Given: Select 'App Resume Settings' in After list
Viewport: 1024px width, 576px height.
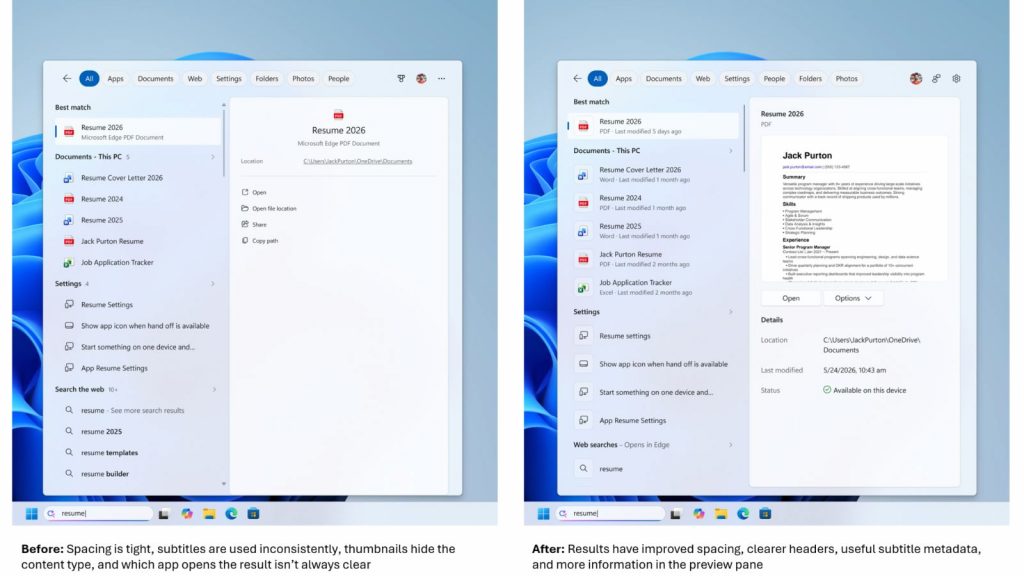Looking at the screenshot, I should click(x=652, y=421).
